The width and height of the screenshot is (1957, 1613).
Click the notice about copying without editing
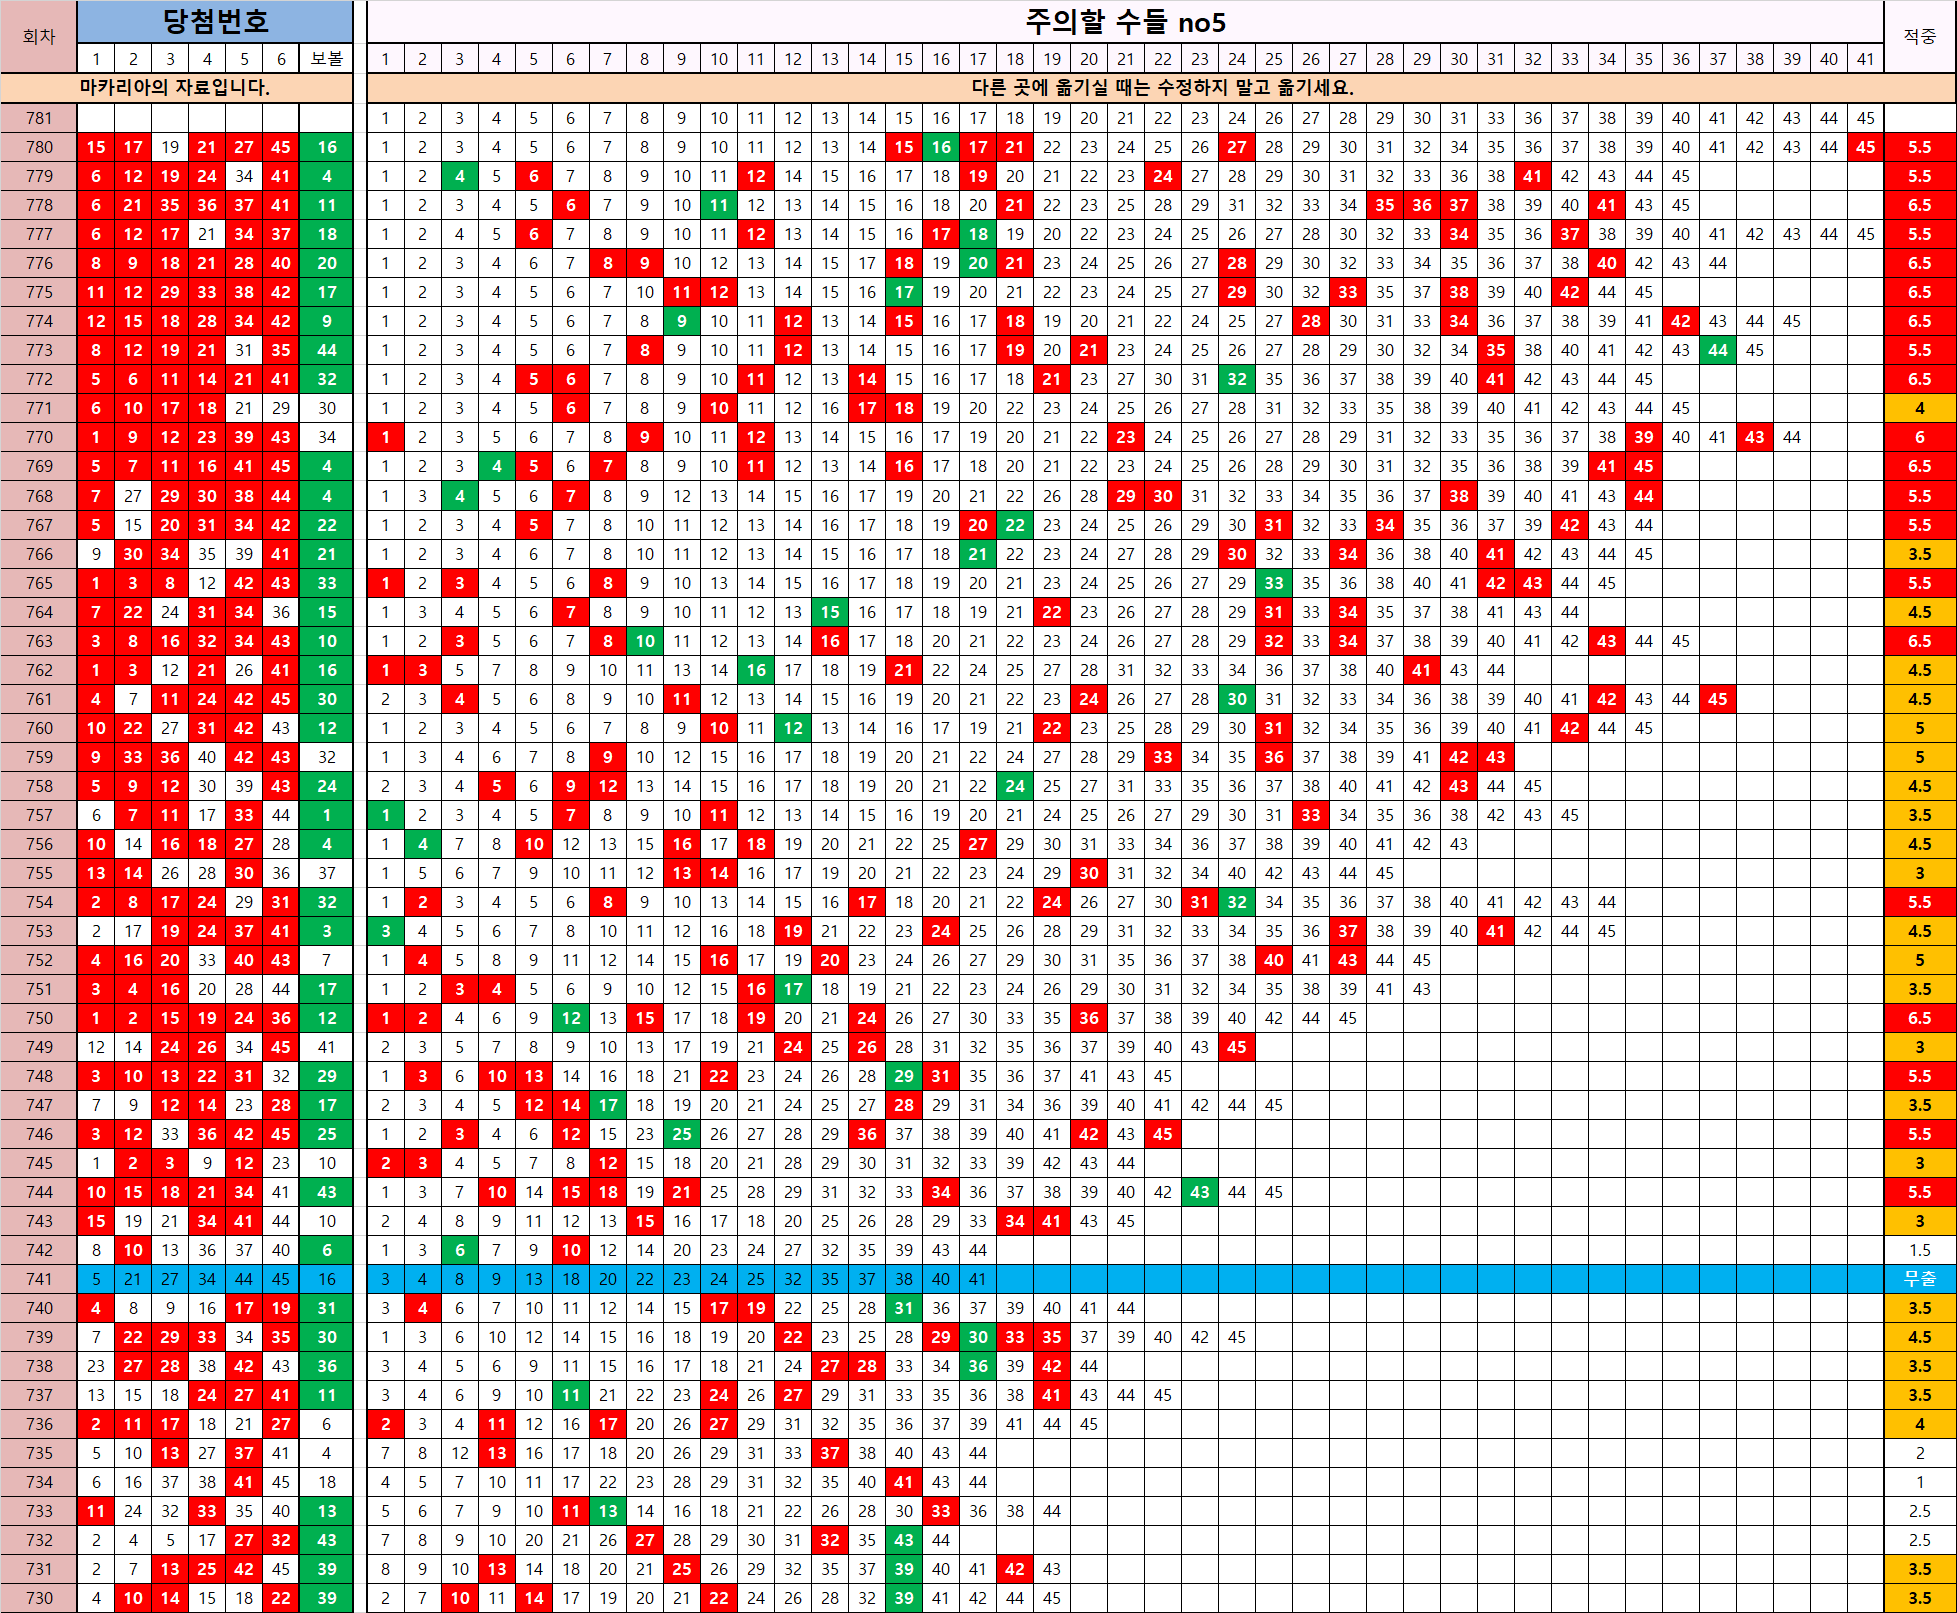[x=1160, y=88]
